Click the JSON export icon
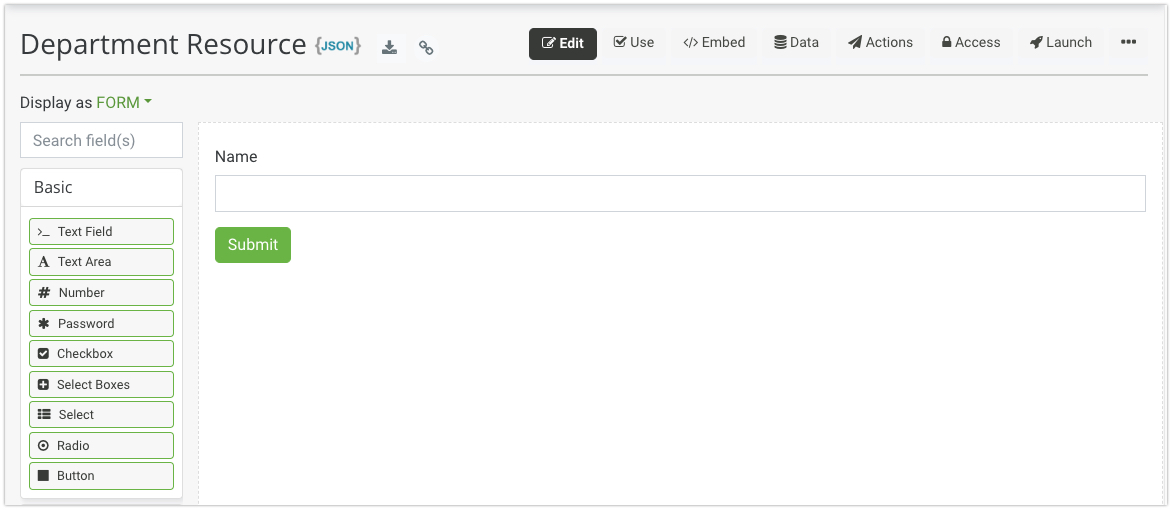Viewport: 1172px width, 510px height. click(338, 46)
